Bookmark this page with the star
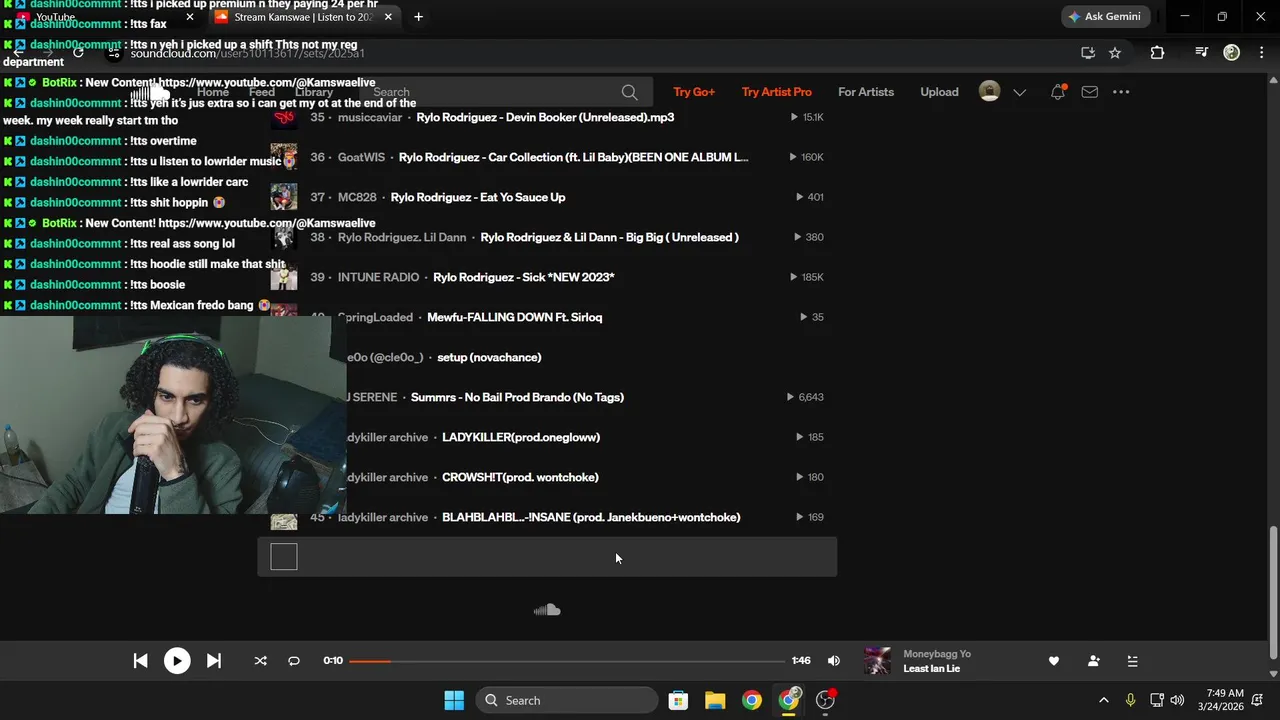Screen dimensions: 1280x720 click(1115, 53)
